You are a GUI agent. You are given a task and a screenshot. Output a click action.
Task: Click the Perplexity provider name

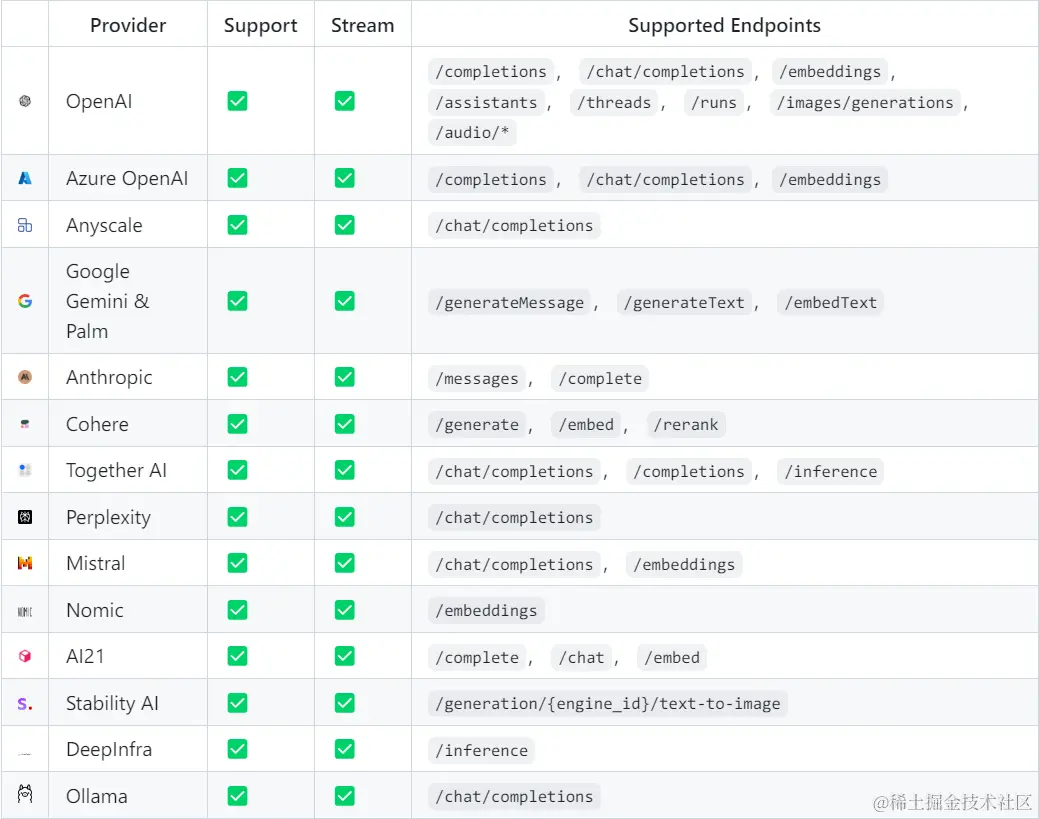(108, 518)
